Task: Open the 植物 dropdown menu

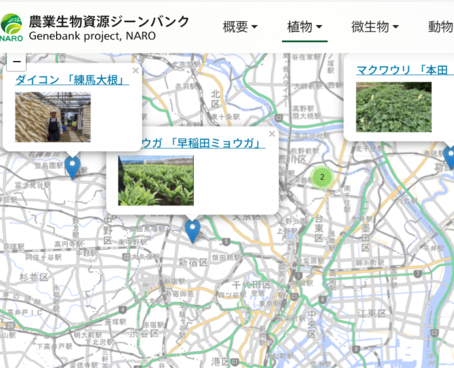Action: [305, 27]
